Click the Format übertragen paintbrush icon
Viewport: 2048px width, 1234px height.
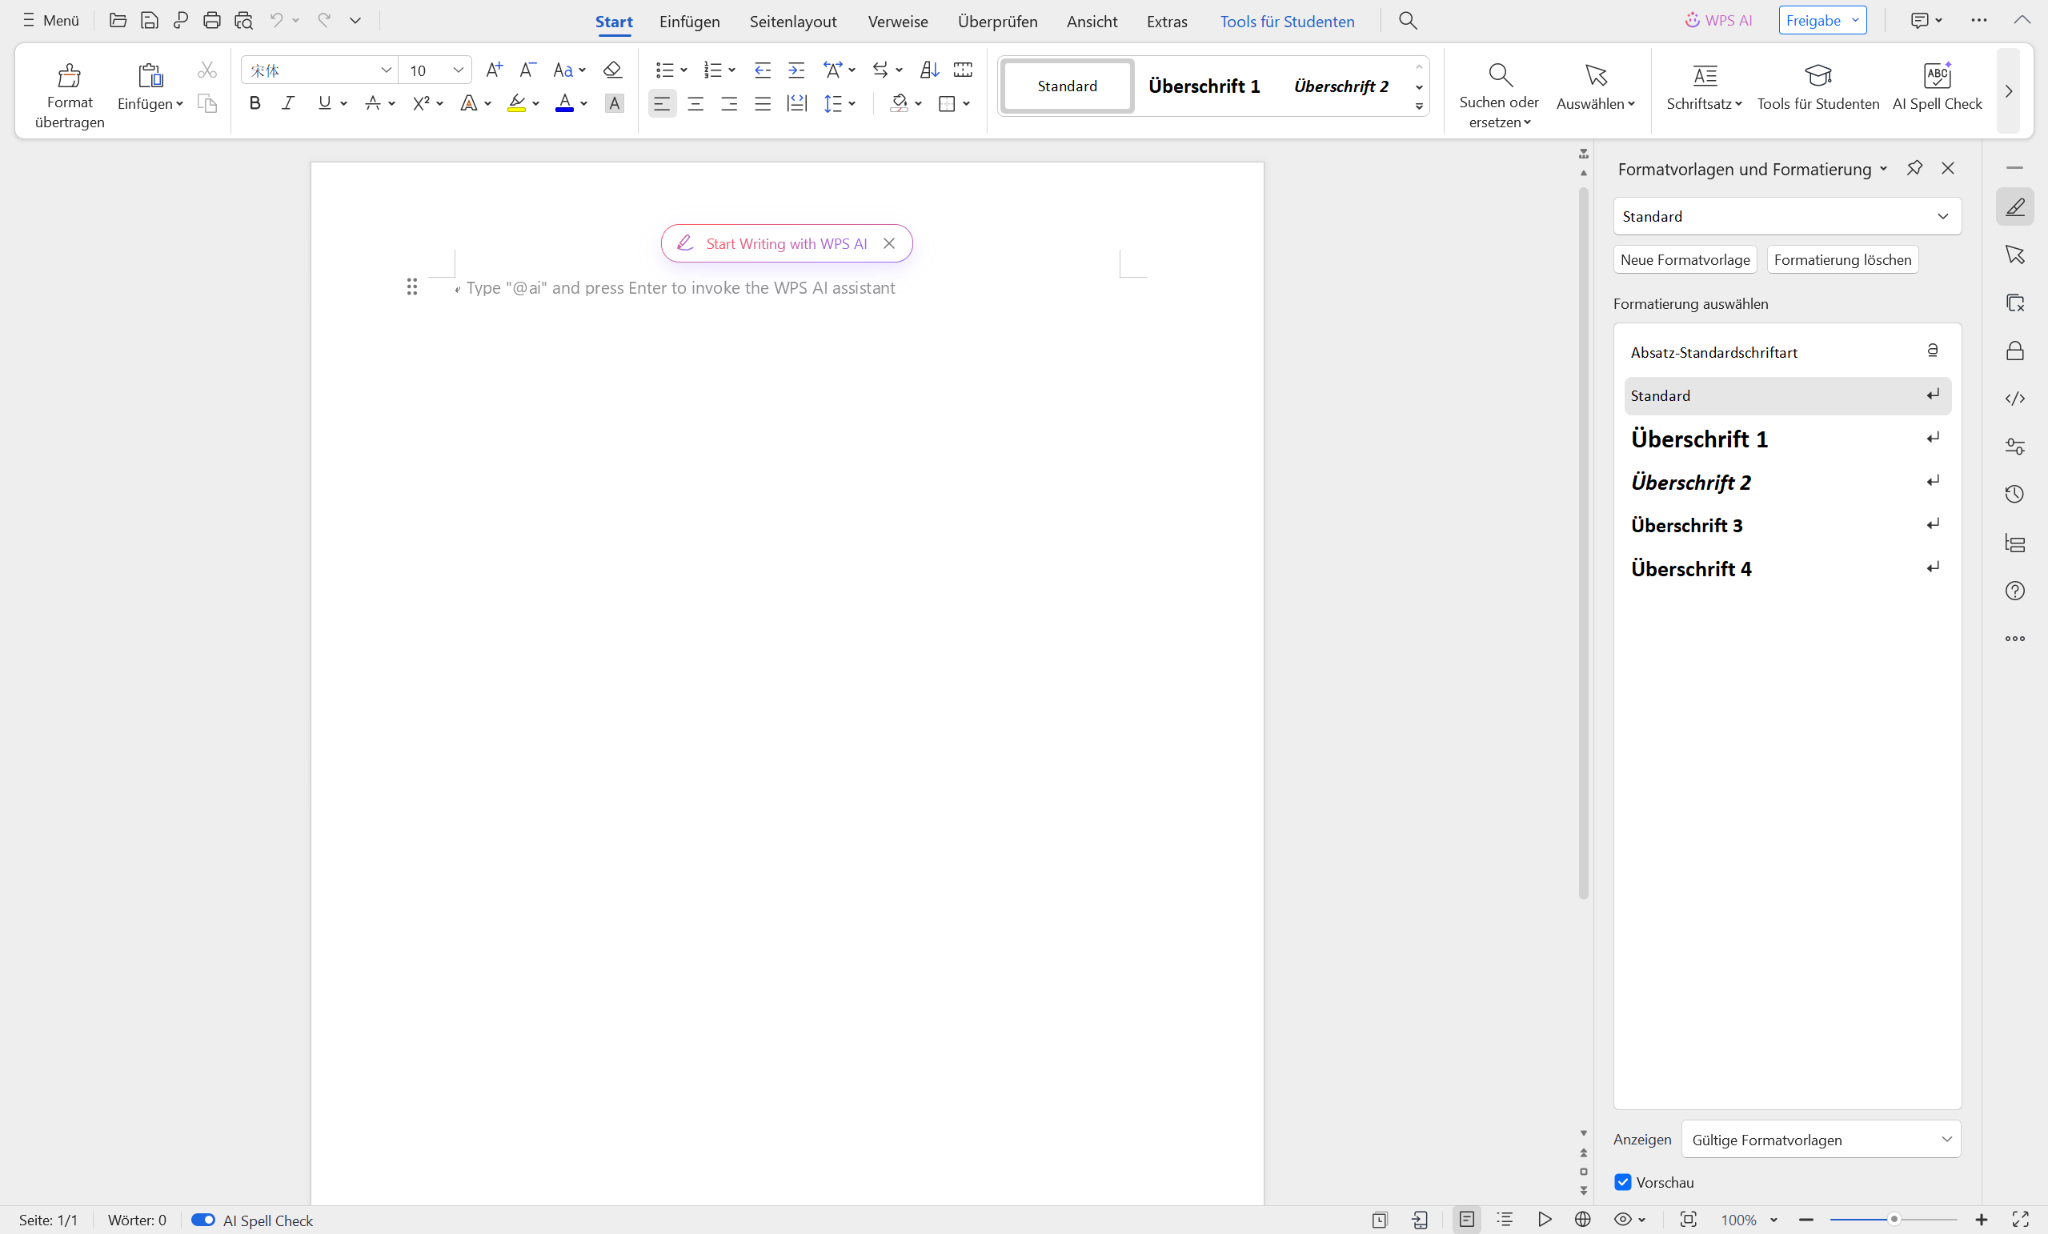click(x=69, y=76)
